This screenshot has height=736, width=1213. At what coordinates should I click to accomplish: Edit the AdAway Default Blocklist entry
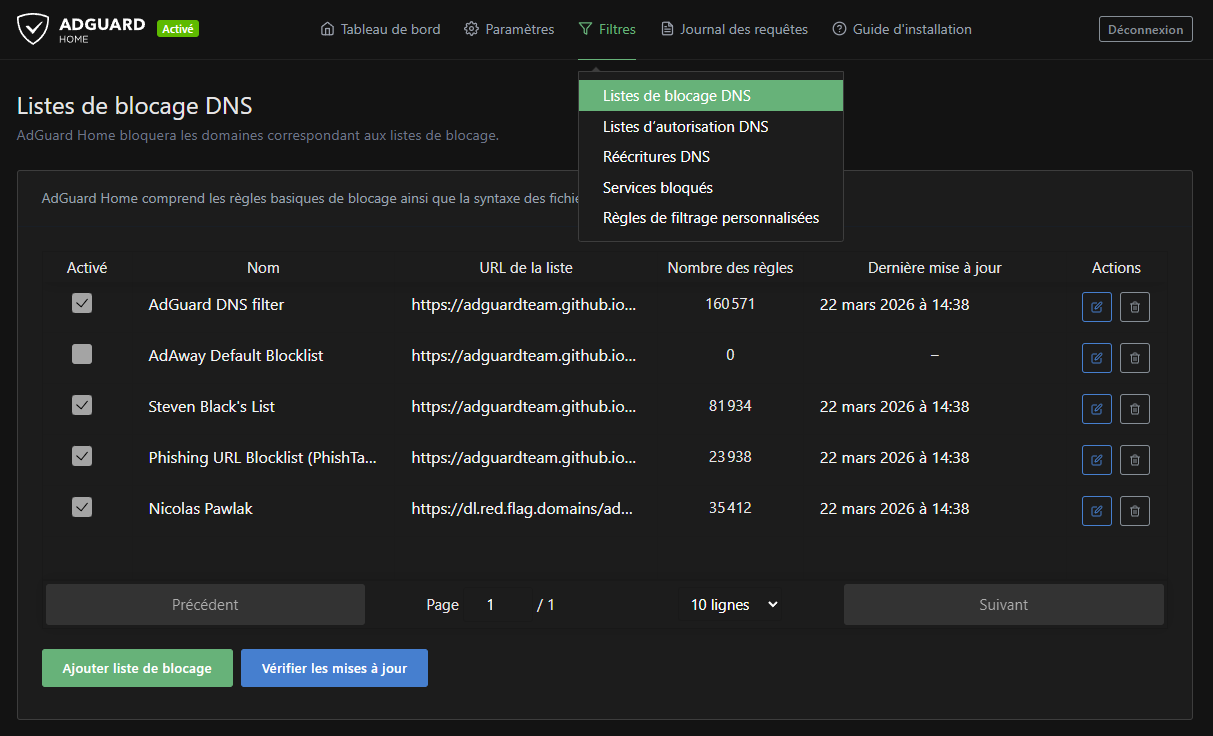[1097, 358]
